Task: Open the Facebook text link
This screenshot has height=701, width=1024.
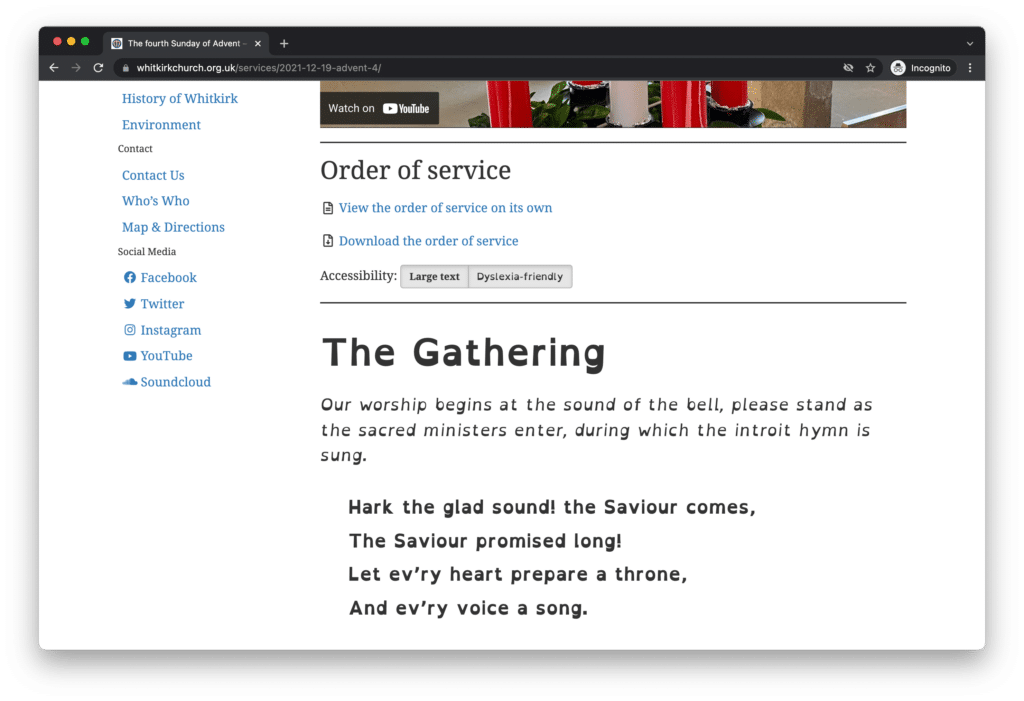Action: pyautogui.click(x=168, y=278)
